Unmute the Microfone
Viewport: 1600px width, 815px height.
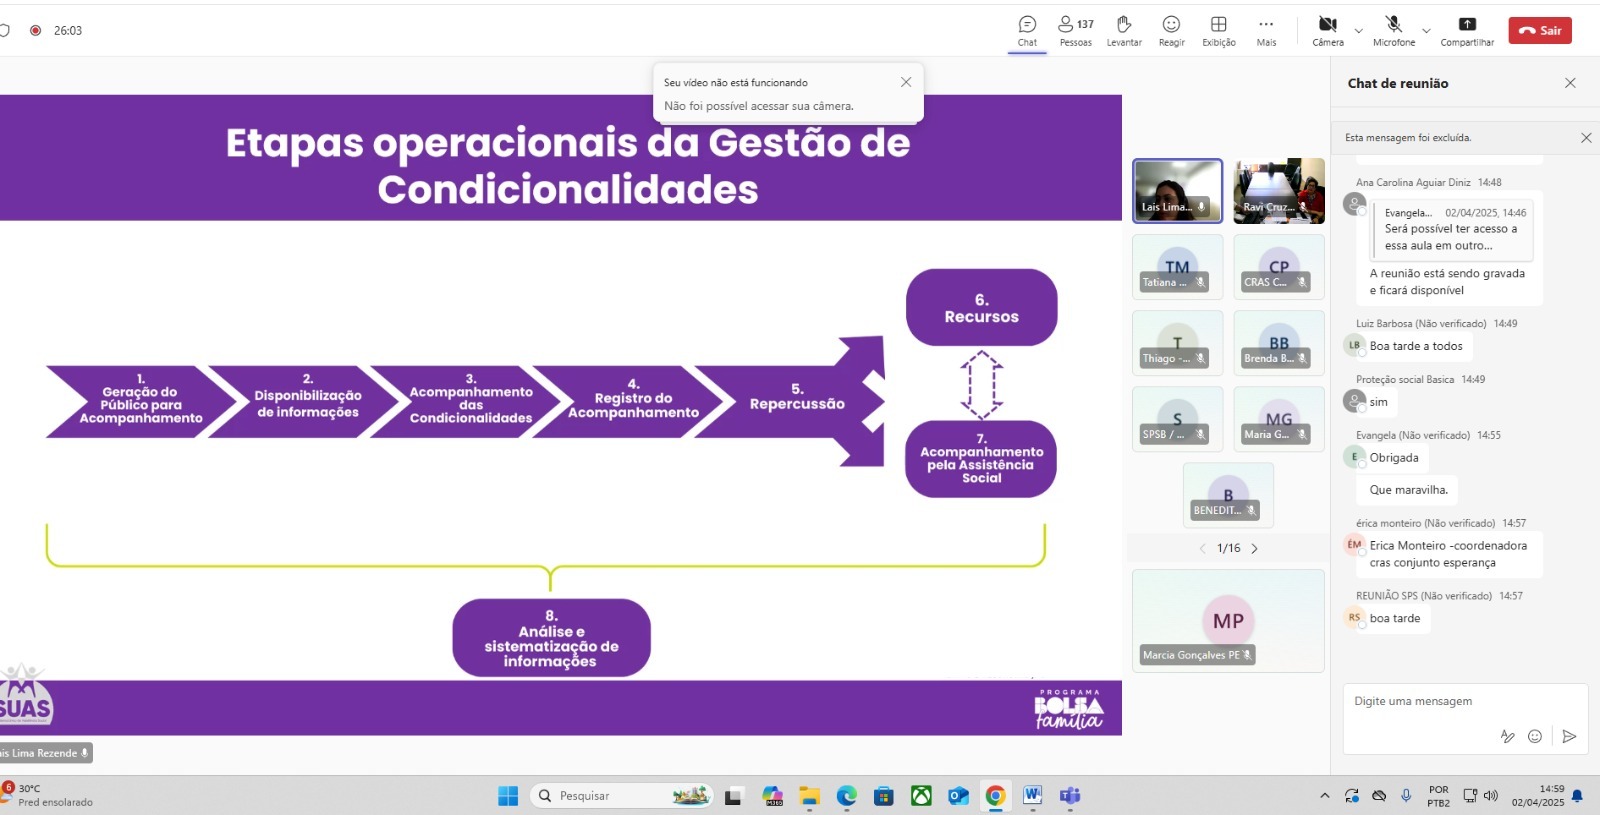tap(1393, 30)
